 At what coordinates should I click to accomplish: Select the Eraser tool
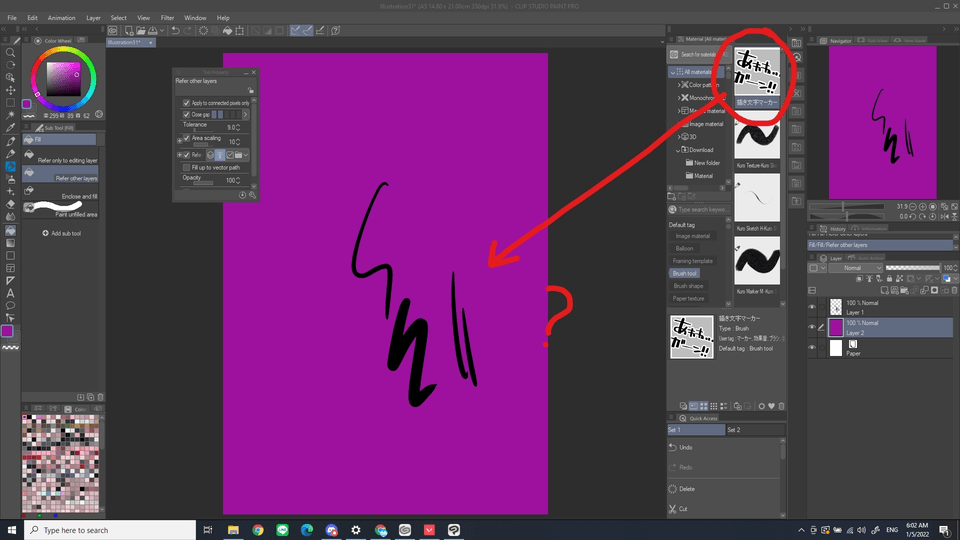point(10,204)
